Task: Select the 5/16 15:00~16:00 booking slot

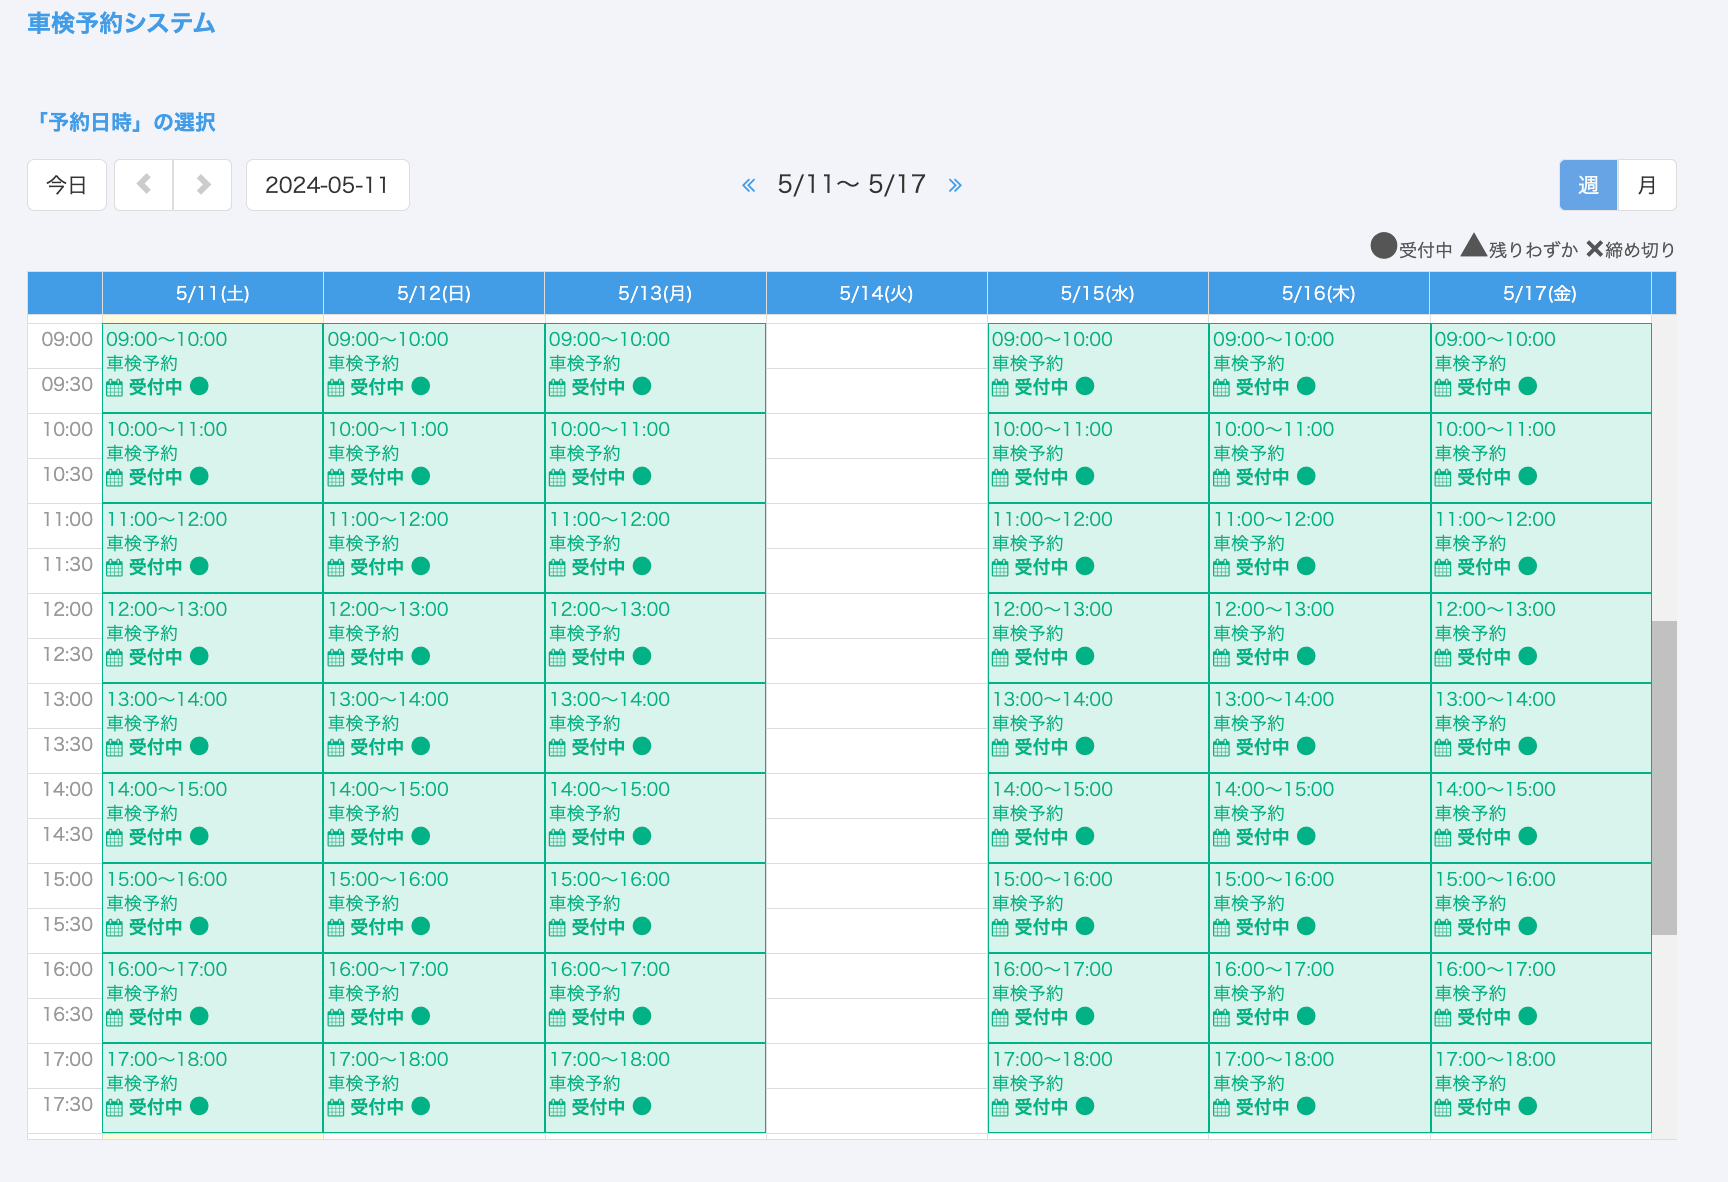Action: click(1318, 906)
